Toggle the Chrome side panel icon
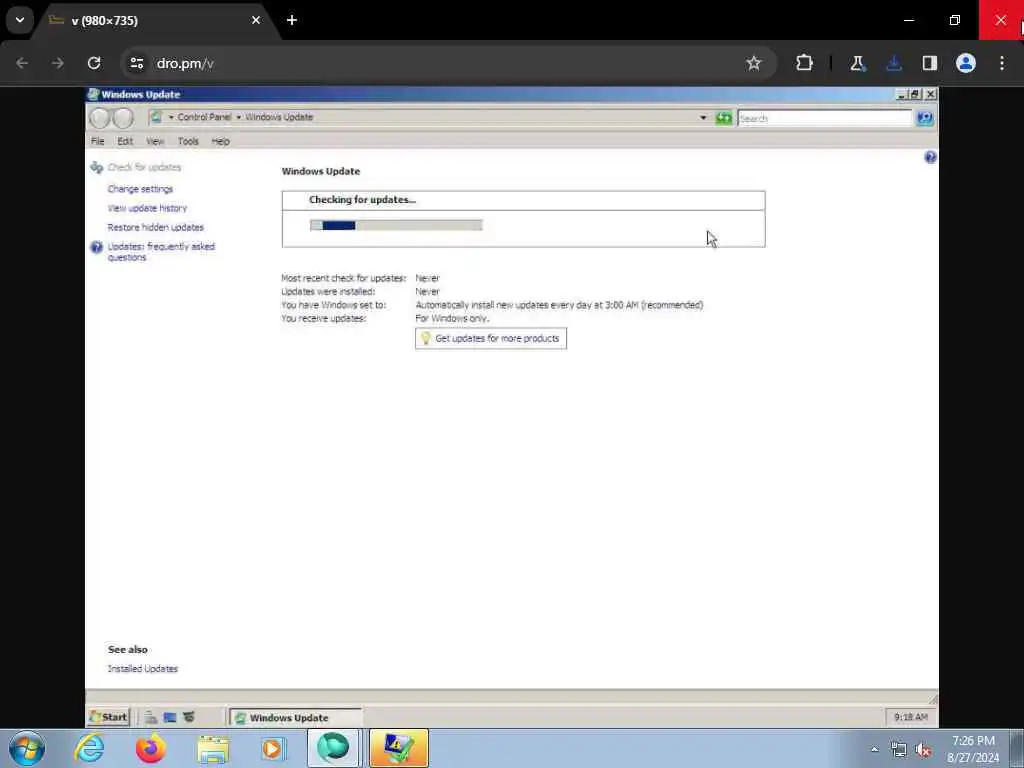This screenshot has height=768, width=1024. point(930,63)
